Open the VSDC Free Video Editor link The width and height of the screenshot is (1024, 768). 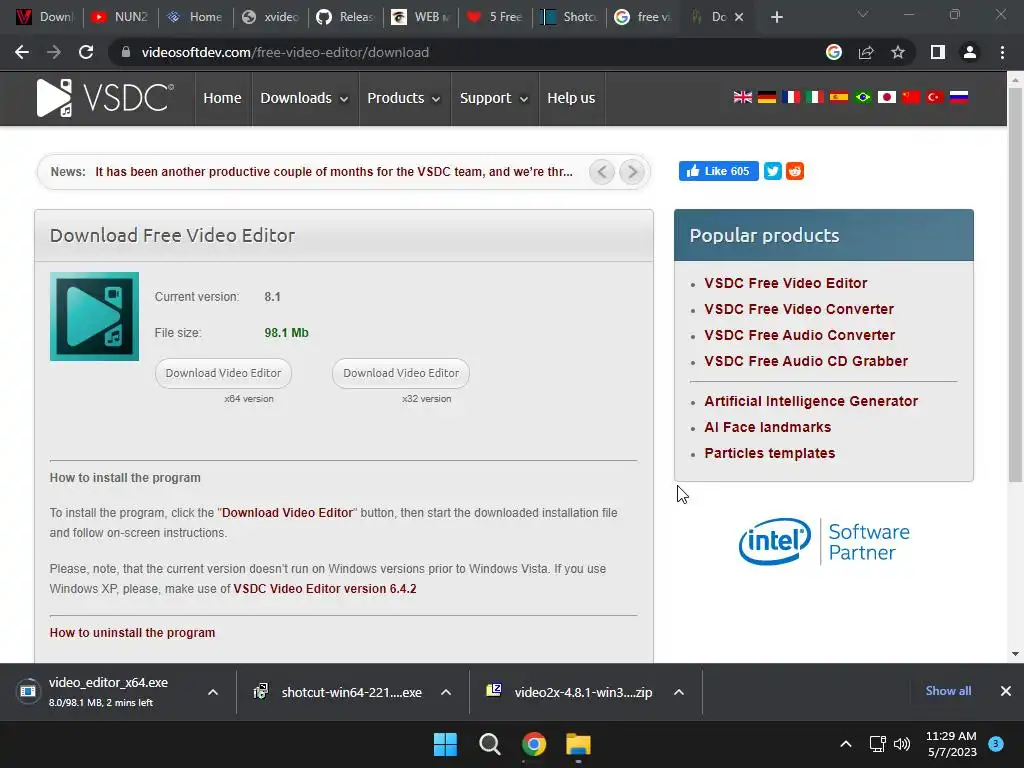pos(786,283)
